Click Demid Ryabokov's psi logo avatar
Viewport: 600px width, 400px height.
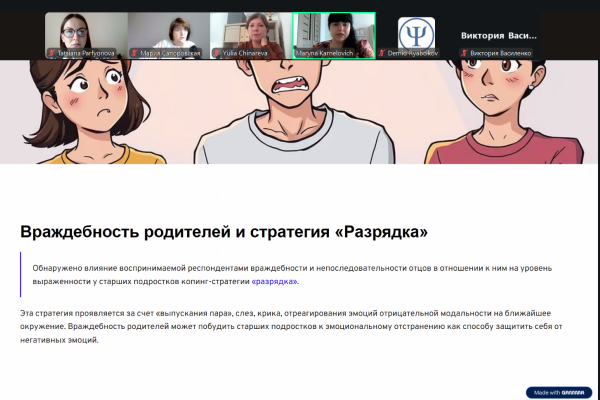416,32
